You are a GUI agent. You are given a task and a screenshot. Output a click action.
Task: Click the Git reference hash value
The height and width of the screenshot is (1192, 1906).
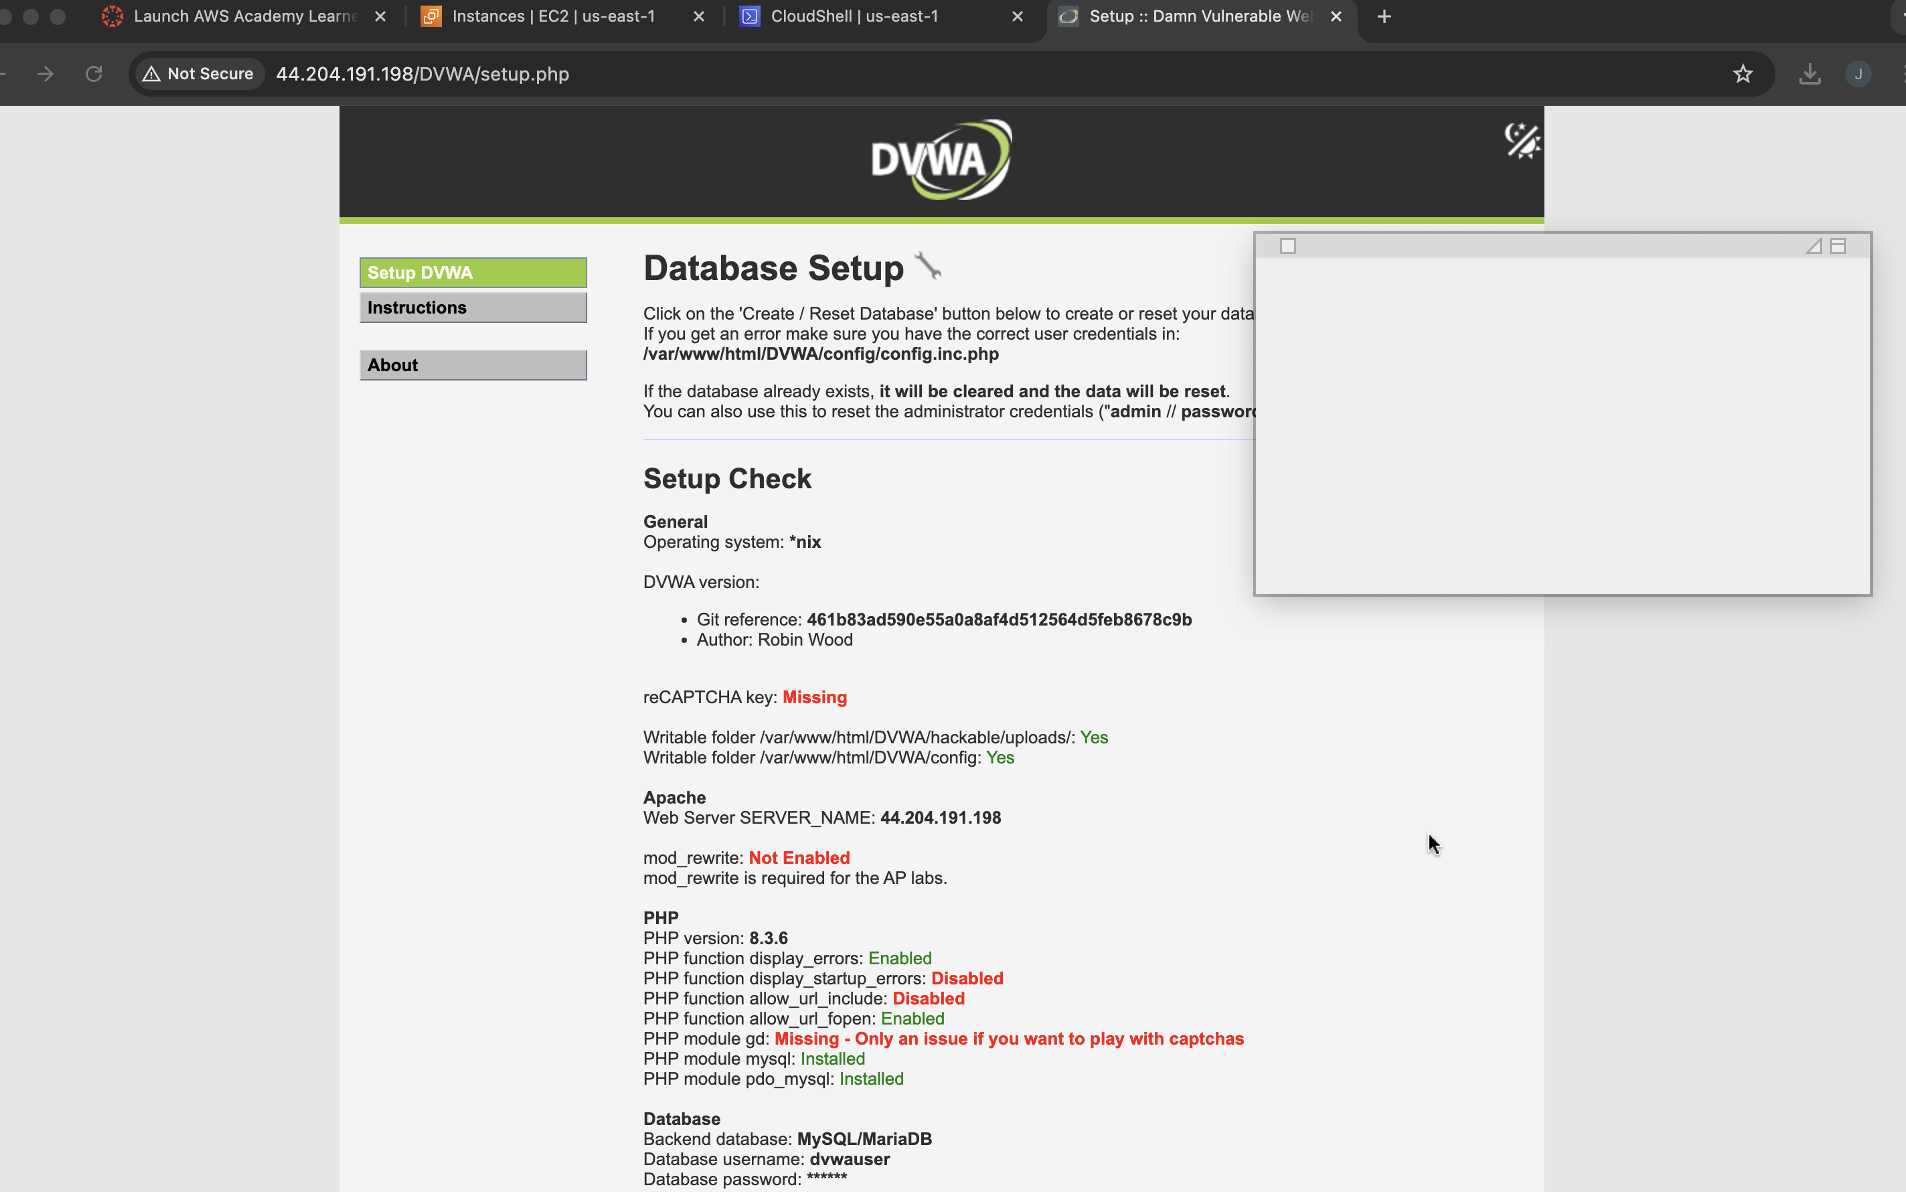tap(999, 620)
